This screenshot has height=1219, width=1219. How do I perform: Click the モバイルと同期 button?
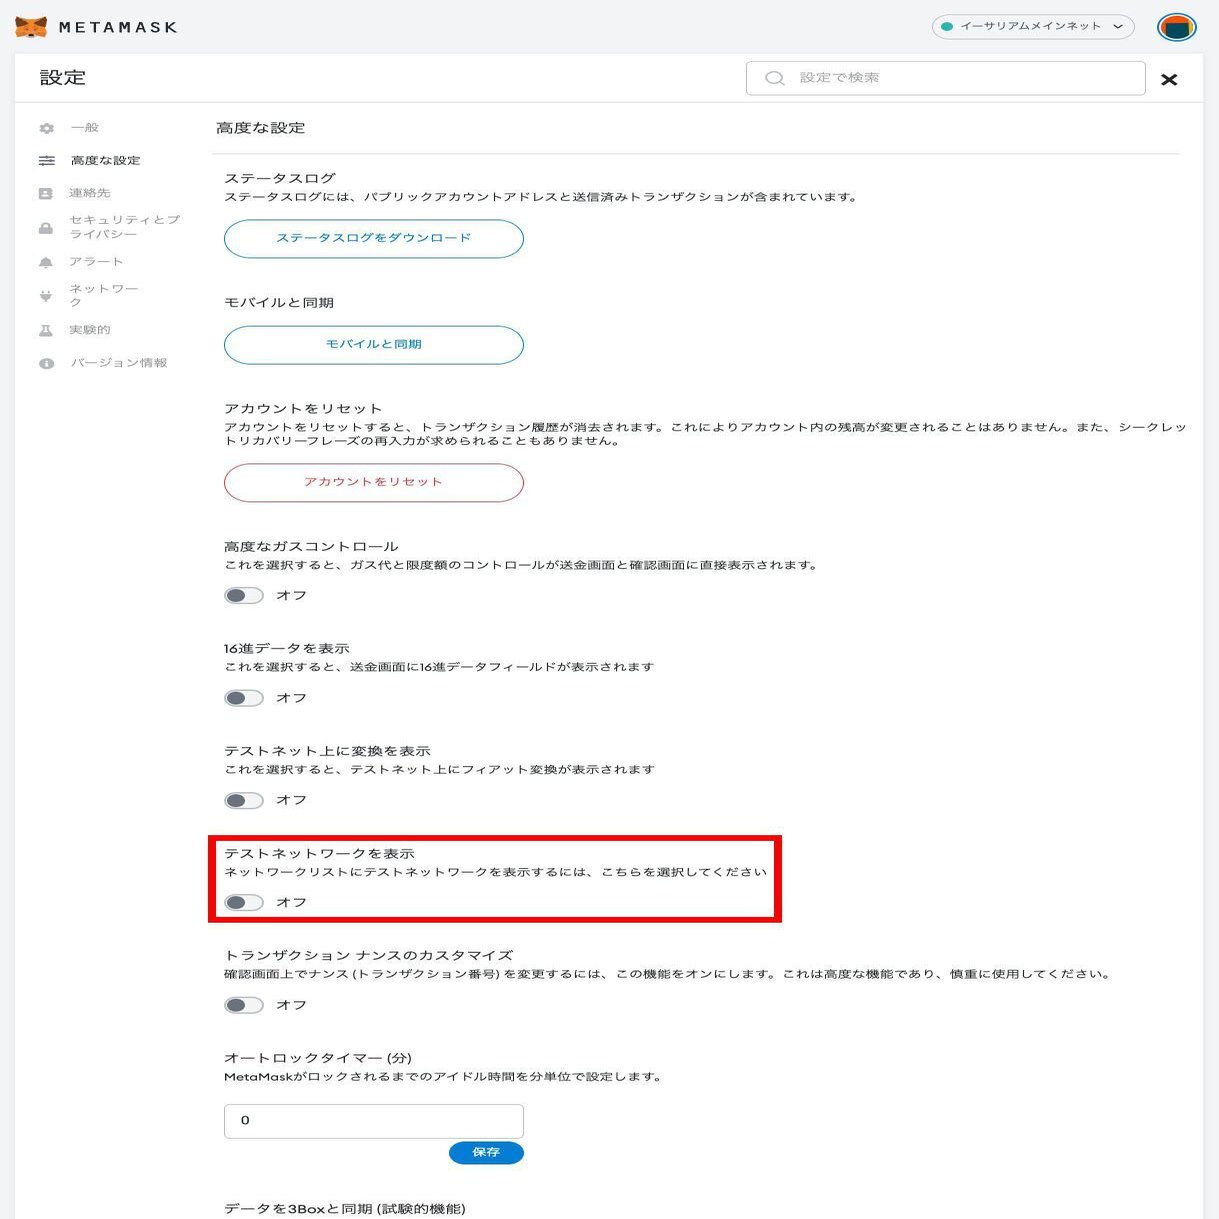[x=373, y=344]
